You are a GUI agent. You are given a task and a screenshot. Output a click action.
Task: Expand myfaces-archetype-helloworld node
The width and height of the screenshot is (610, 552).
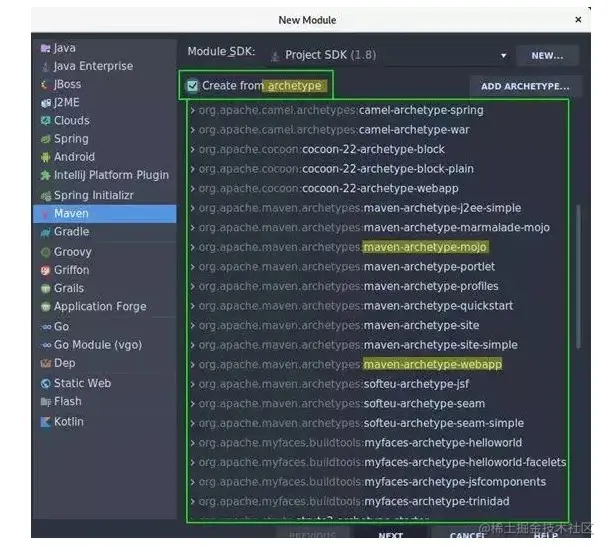coord(193,443)
